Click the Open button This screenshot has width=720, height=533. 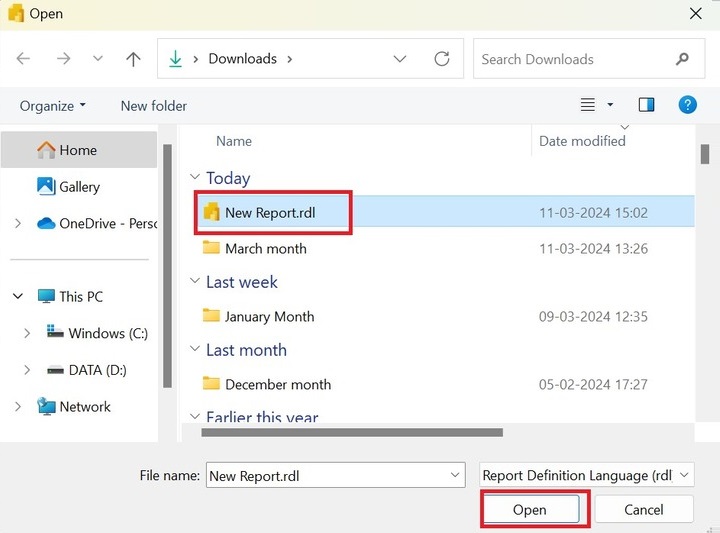pyautogui.click(x=530, y=510)
